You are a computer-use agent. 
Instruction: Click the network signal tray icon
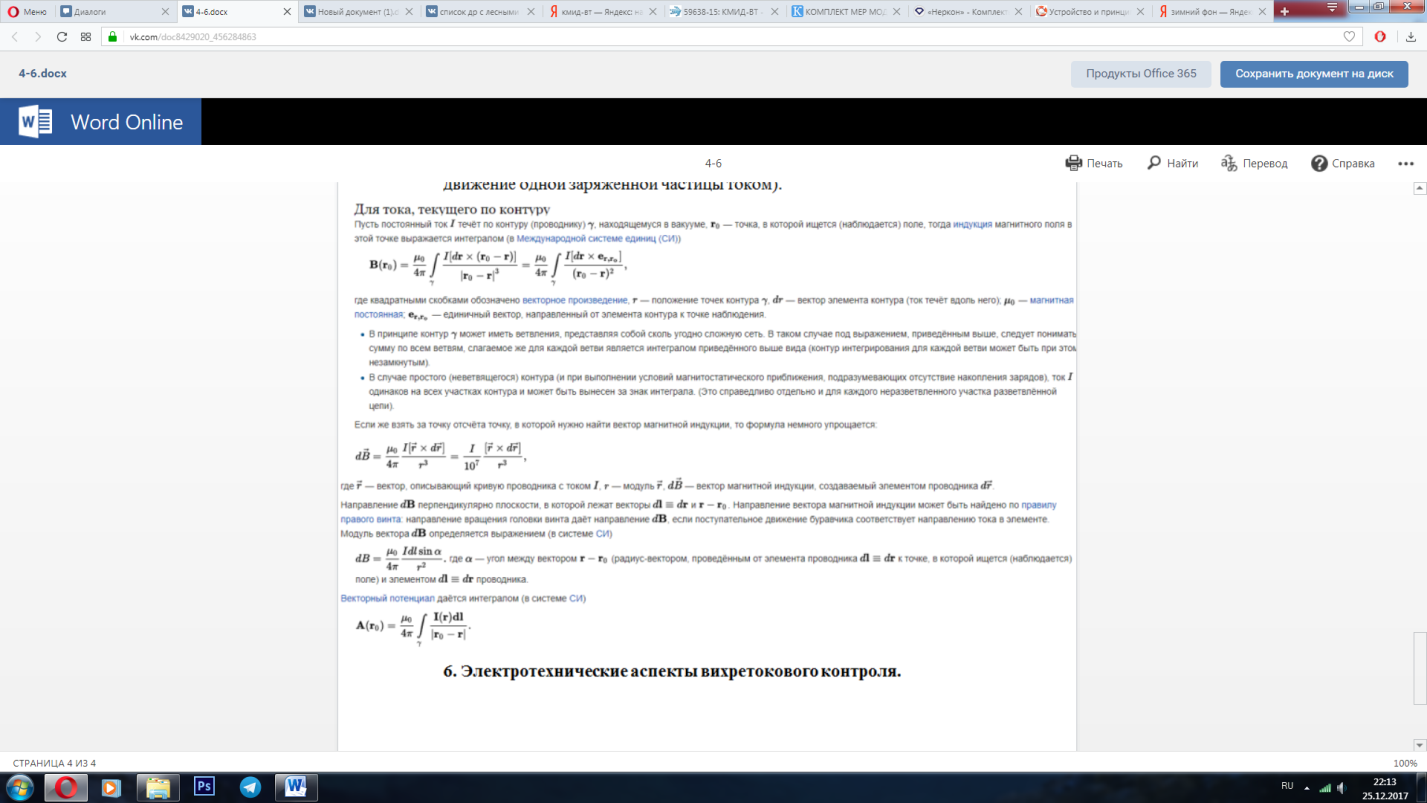[1325, 787]
